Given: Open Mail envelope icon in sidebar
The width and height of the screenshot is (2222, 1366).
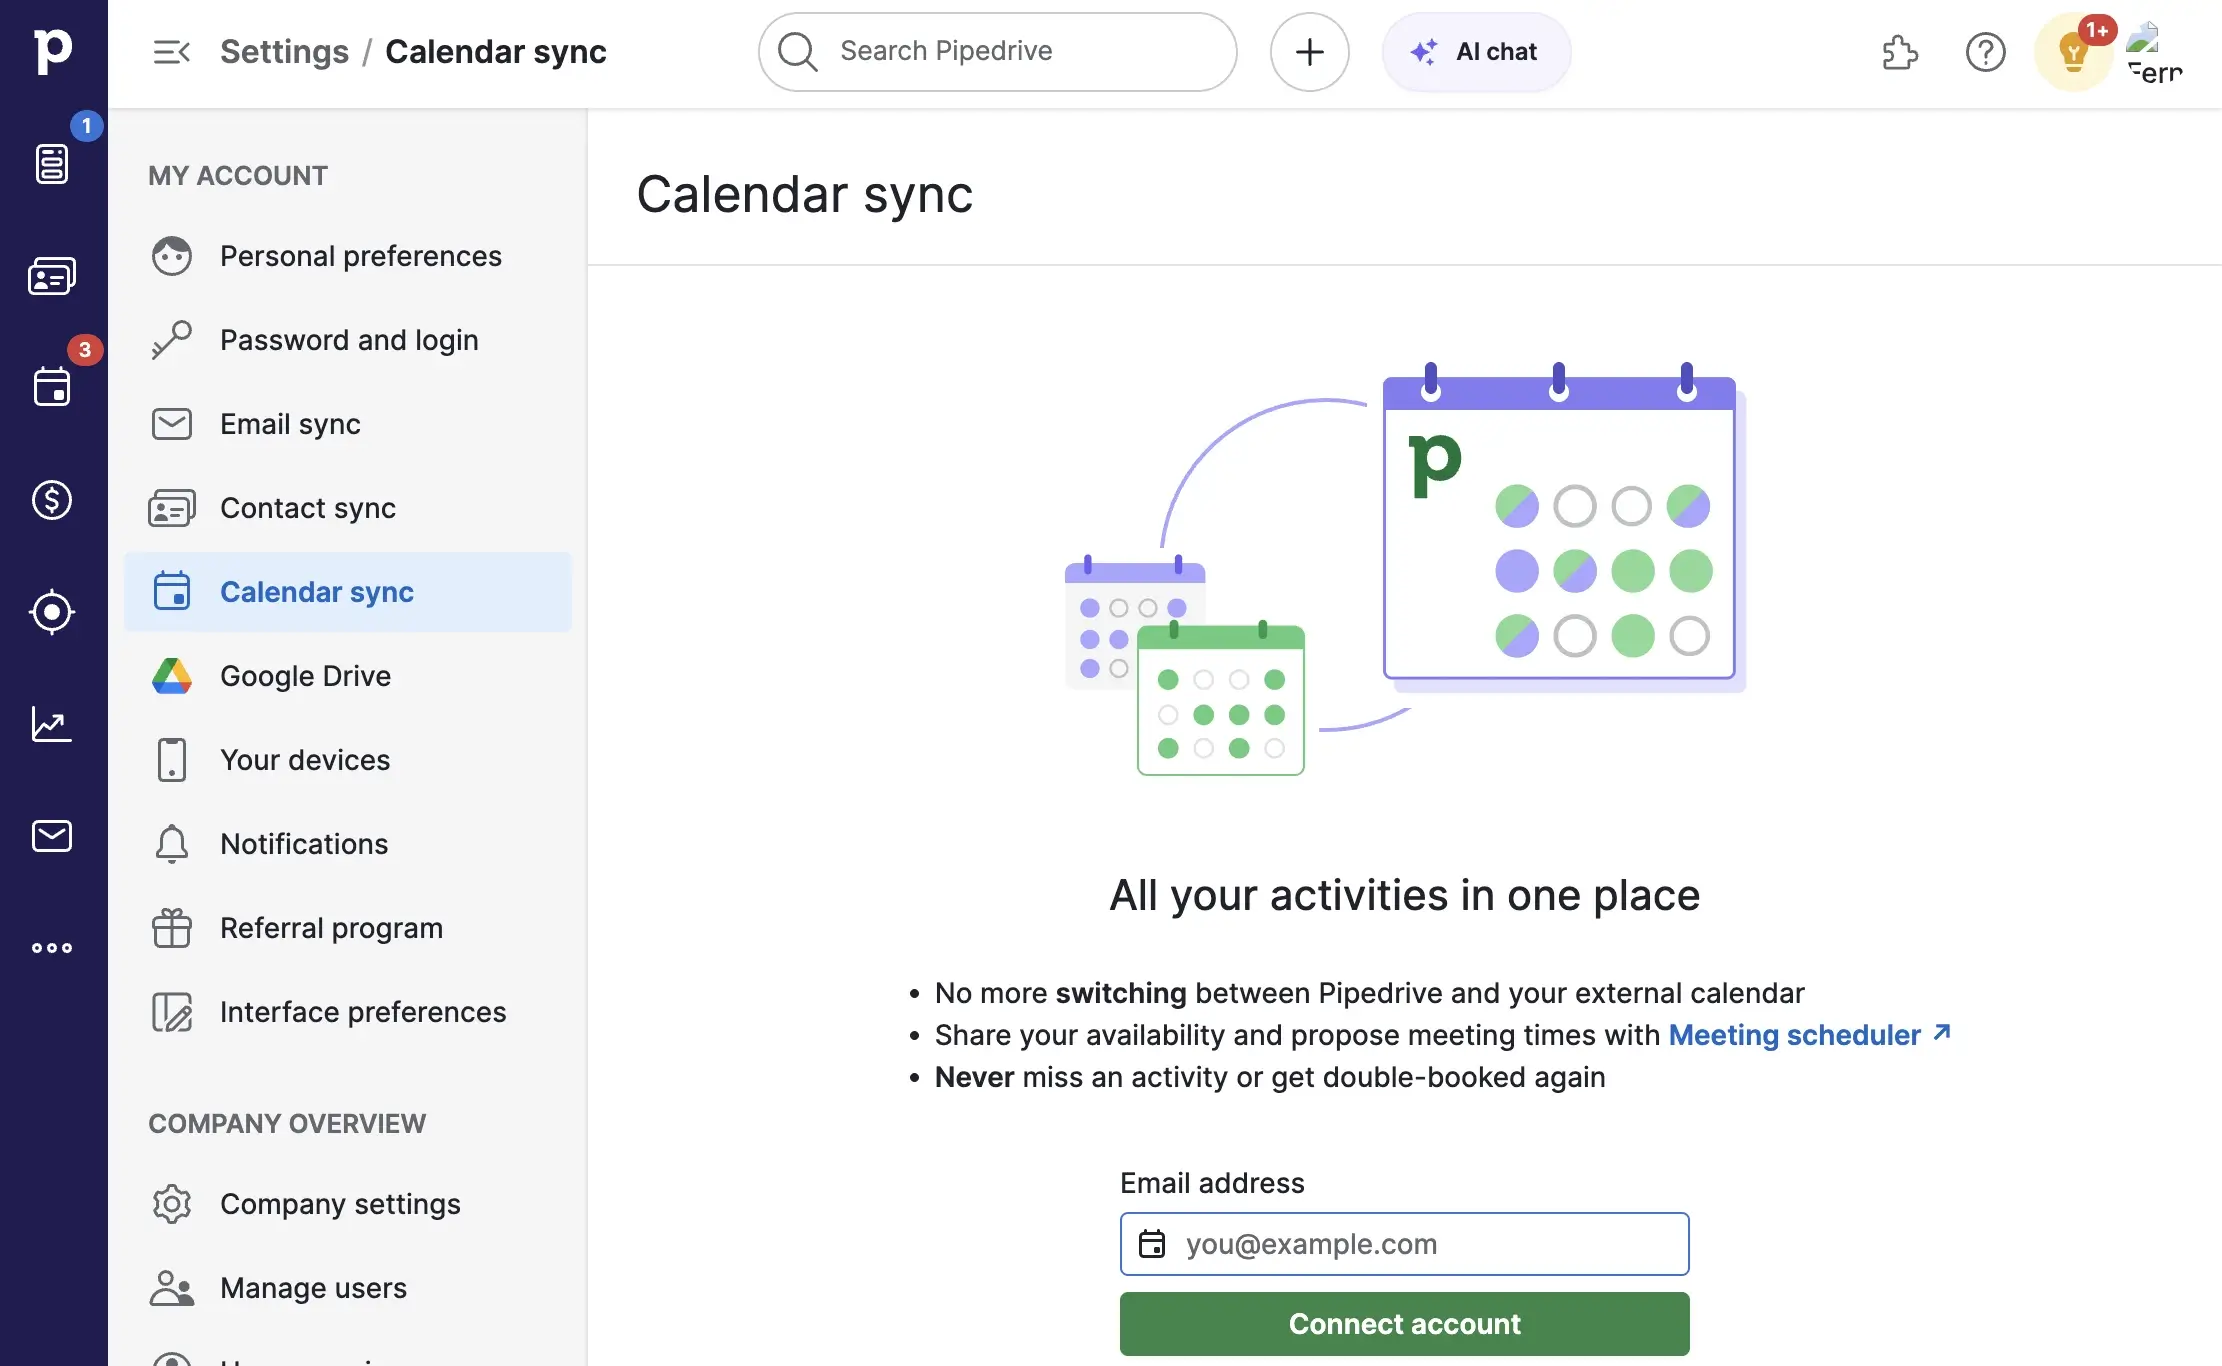Looking at the screenshot, I should click(52, 836).
